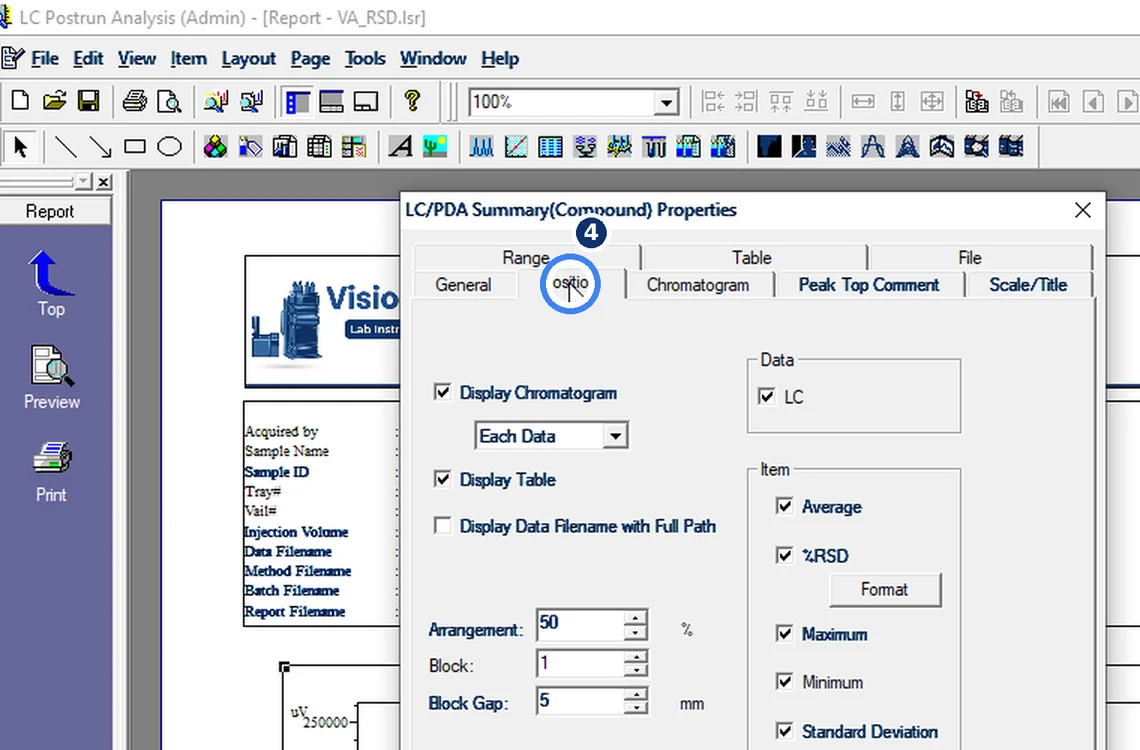Click the left-panel layout toggle icon
The height and width of the screenshot is (750, 1140).
tap(297, 102)
